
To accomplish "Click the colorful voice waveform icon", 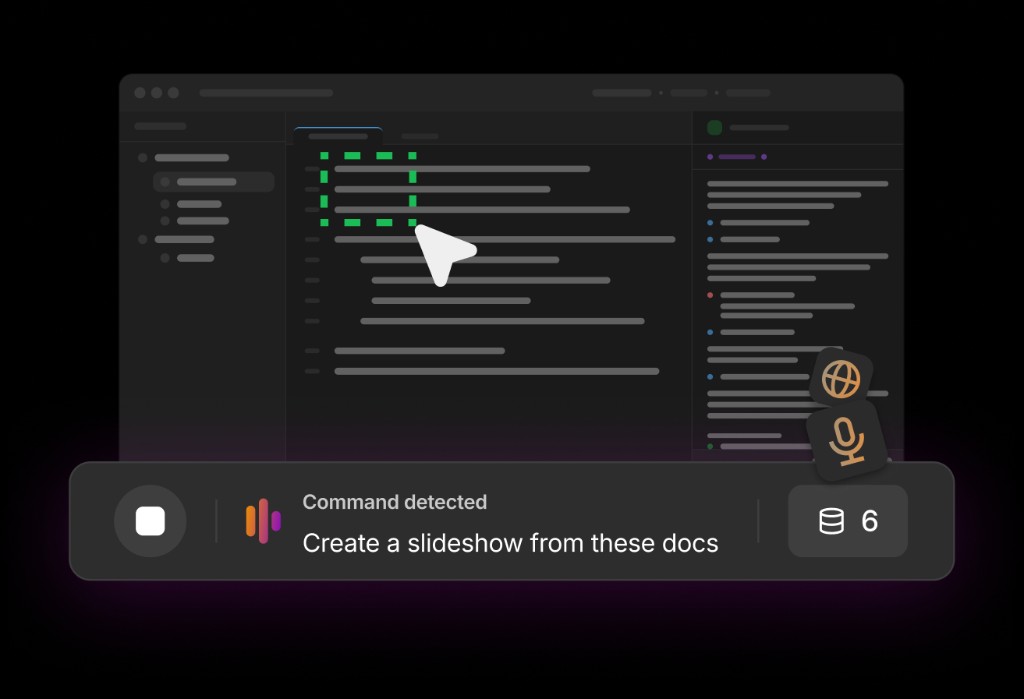I will coord(261,521).
